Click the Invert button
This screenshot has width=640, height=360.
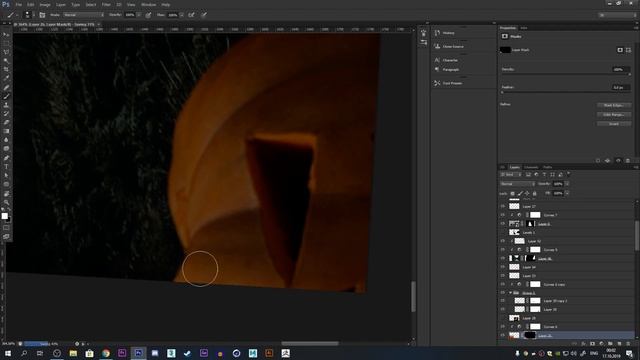(614, 124)
